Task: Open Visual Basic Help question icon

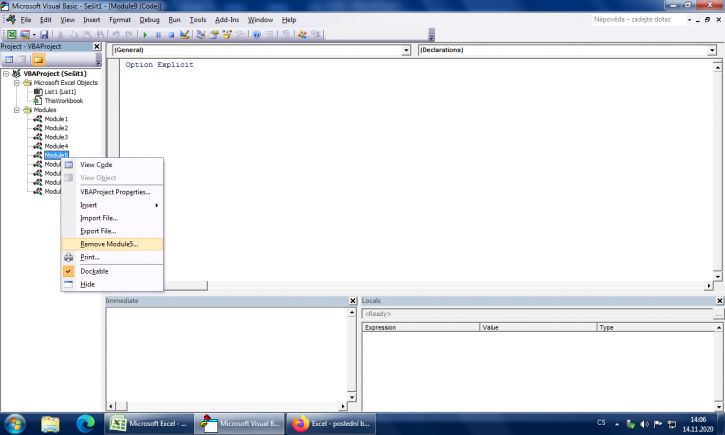Action: tap(257, 34)
